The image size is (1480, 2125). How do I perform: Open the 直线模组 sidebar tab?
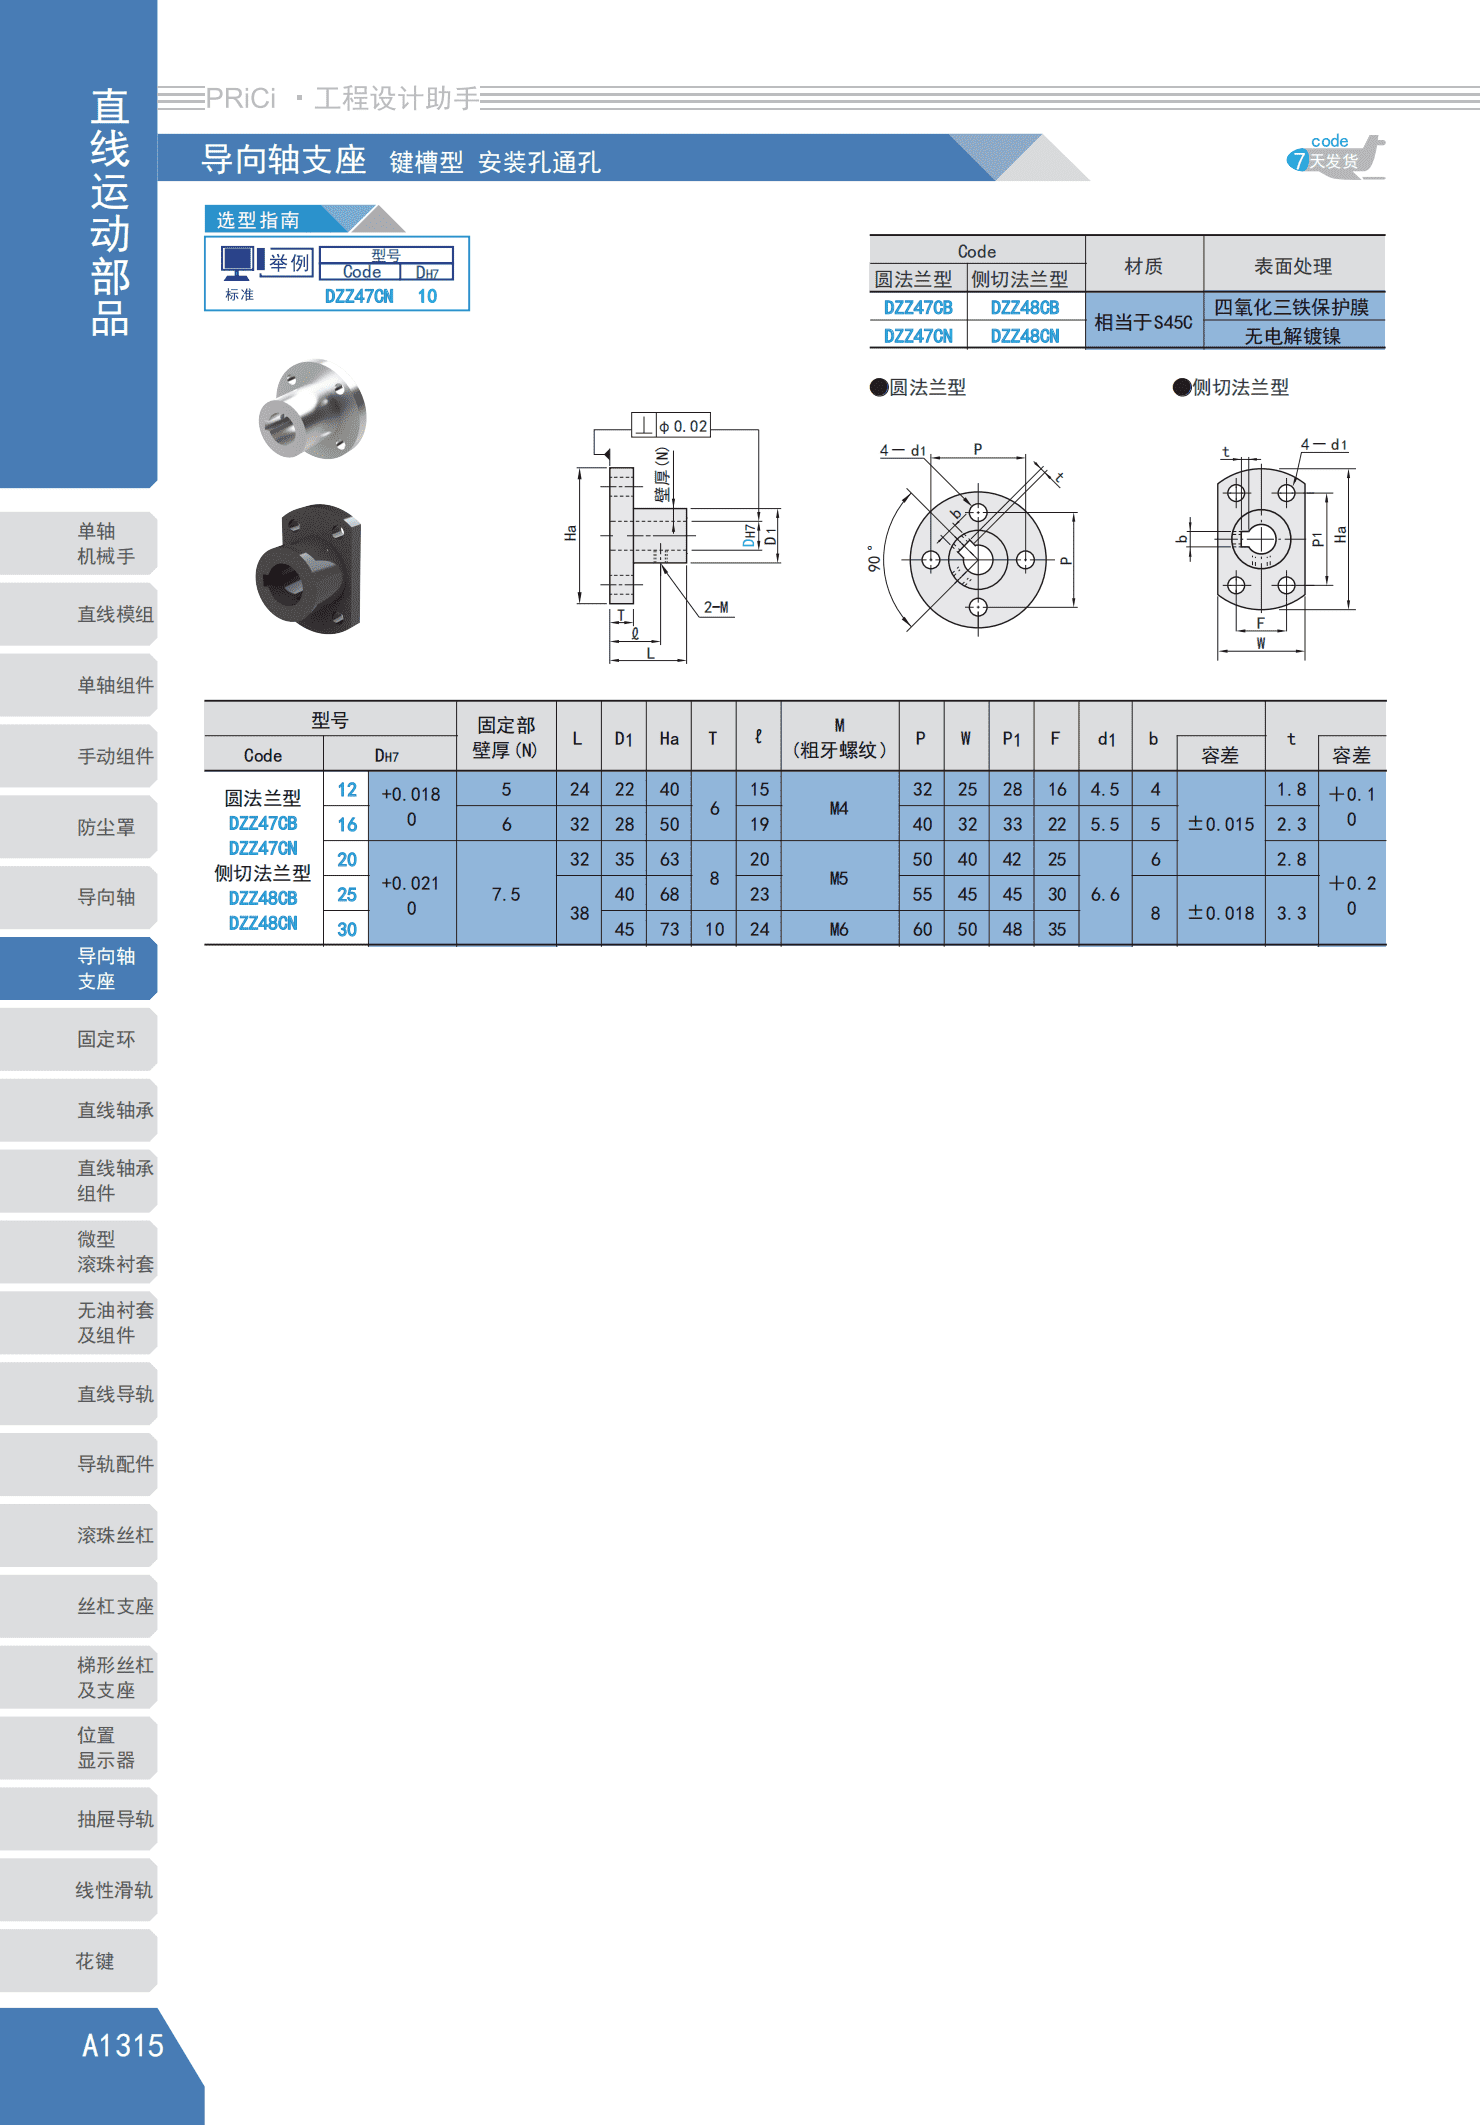79,614
